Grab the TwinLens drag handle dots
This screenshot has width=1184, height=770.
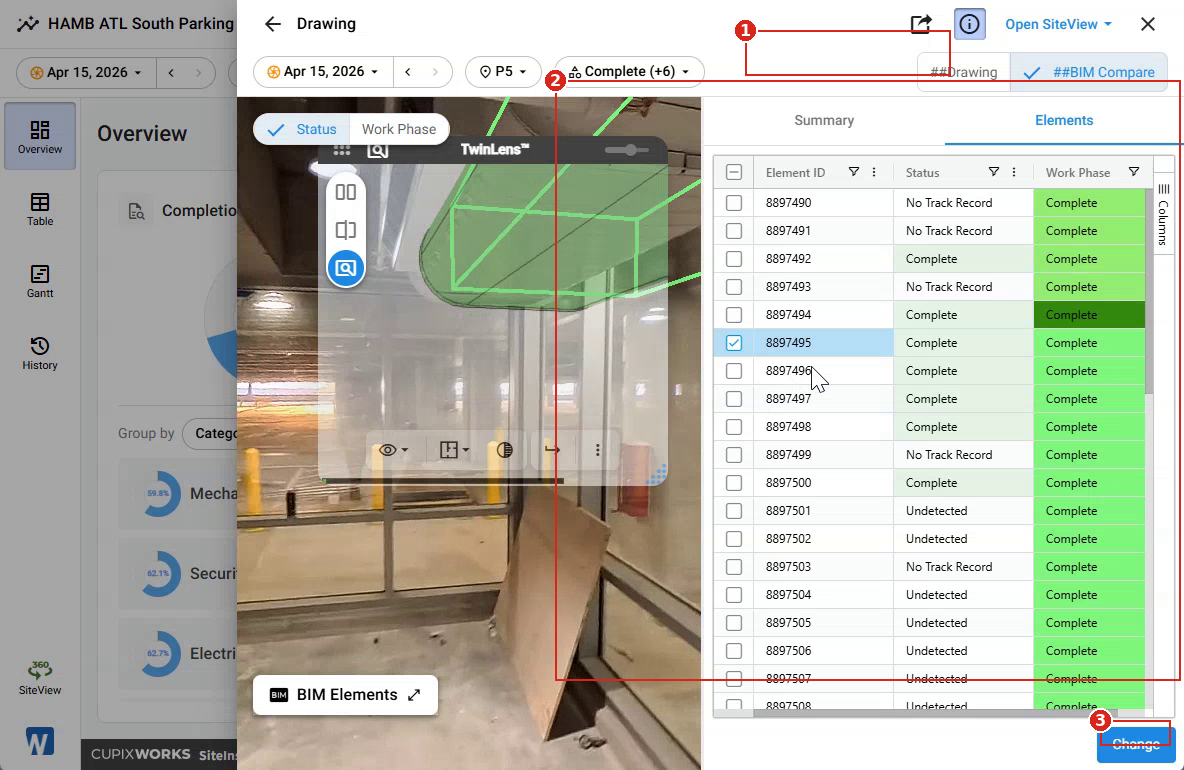tap(342, 149)
